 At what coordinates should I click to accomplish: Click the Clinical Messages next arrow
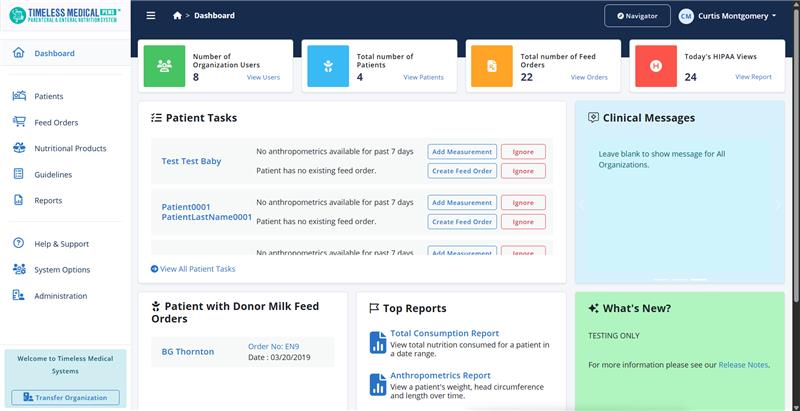click(x=778, y=206)
